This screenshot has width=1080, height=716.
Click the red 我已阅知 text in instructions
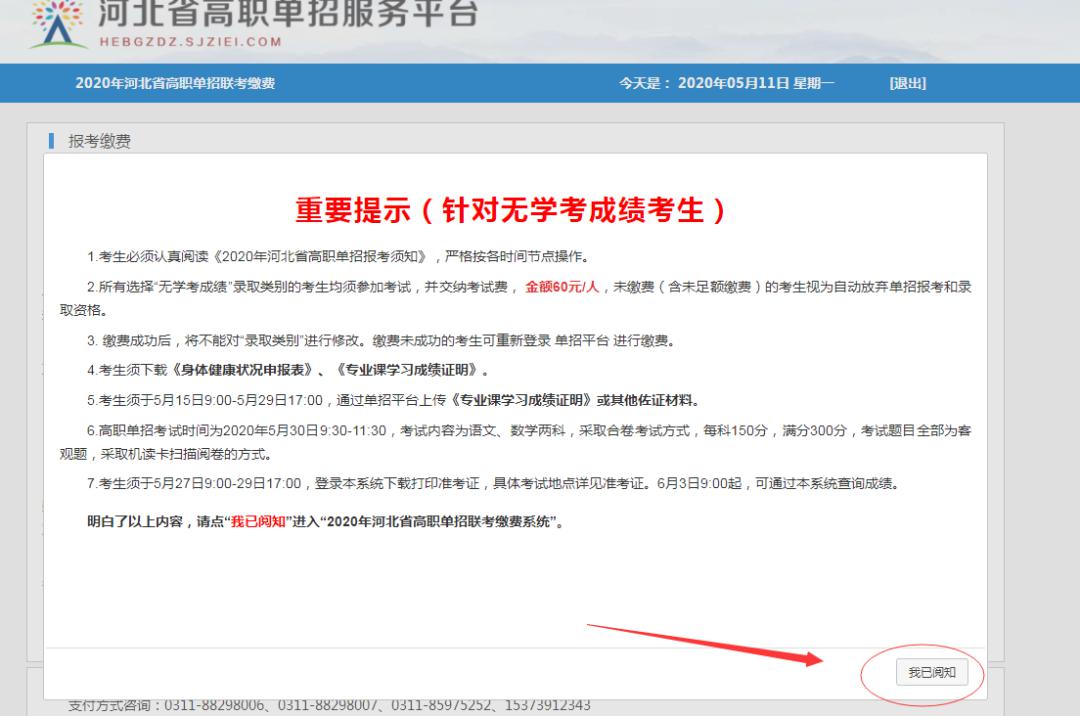(x=258, y=522)
